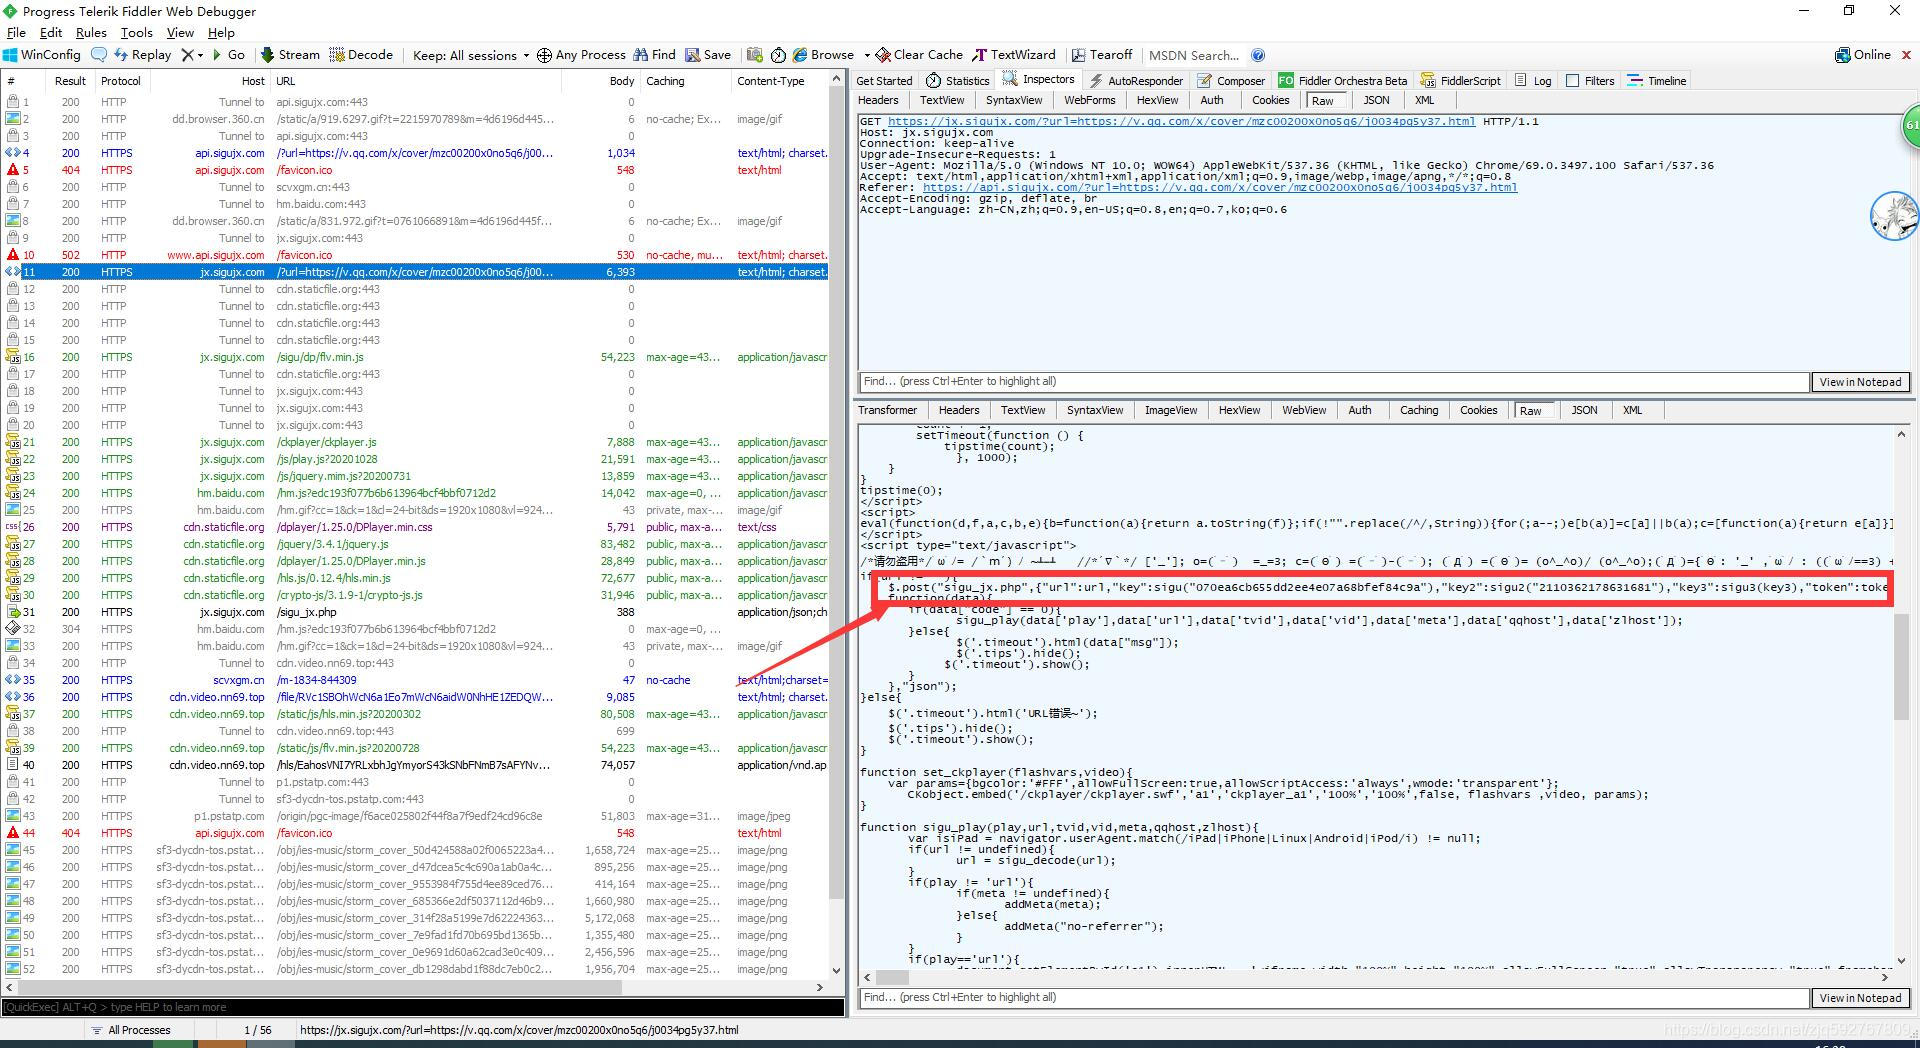This screenshot has width=1920, height=1048.
Task: Click the QuickExec command box
Action: point(422,1007)
